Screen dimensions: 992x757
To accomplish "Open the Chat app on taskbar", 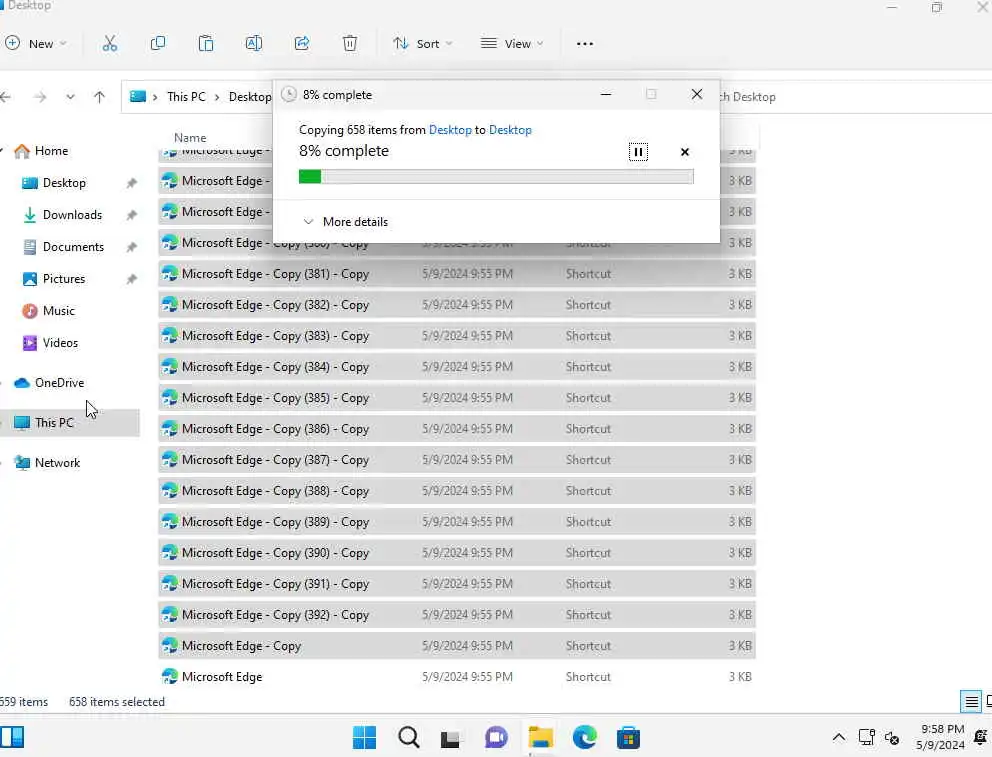I will [496, 737].
